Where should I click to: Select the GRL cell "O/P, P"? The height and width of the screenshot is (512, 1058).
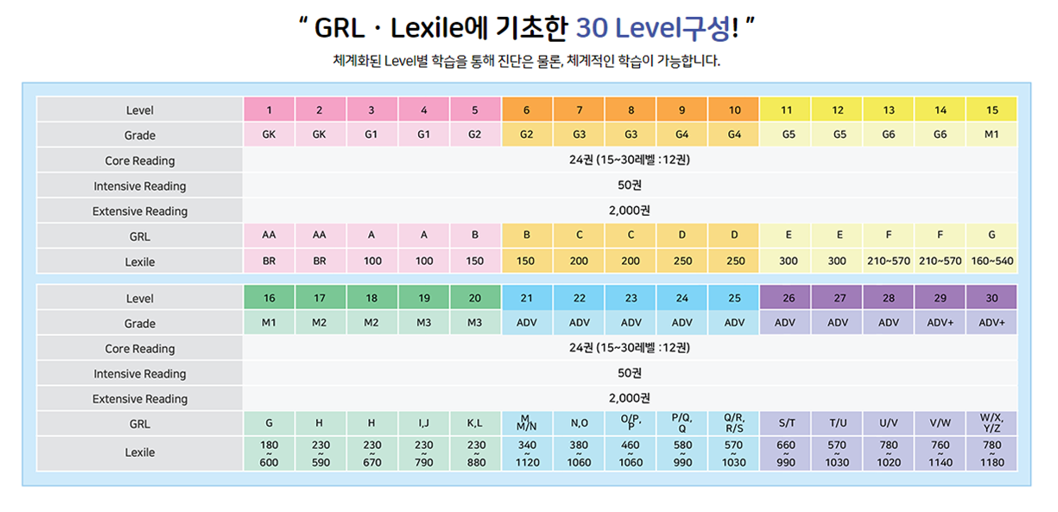631,424
